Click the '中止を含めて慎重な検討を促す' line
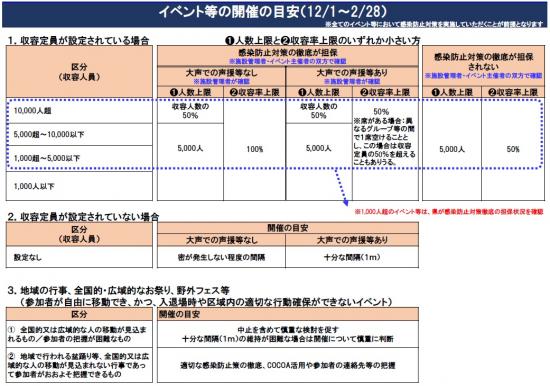Viewport: 550px width, 386px height. pyautogui.click(x=288, y=330)
